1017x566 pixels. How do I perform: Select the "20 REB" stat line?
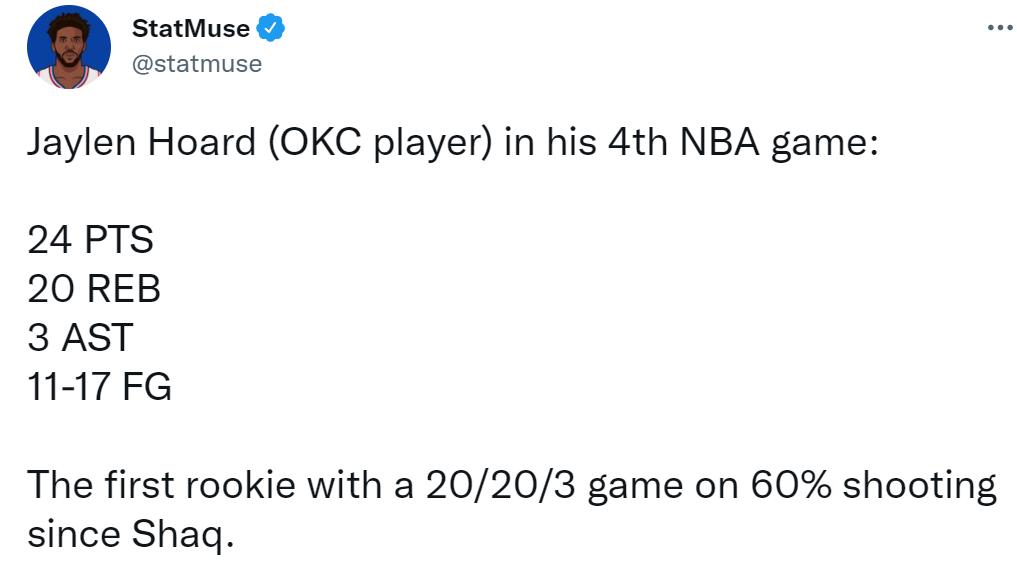point(93,289)
